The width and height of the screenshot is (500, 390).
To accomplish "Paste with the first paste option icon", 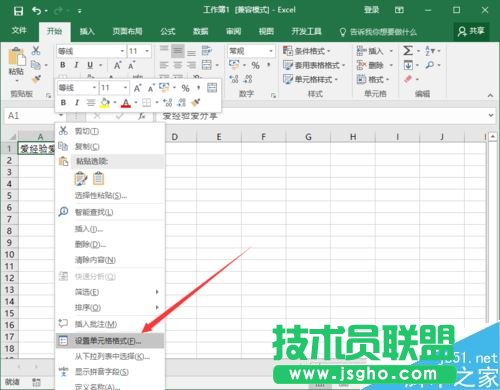I will 81,179.
